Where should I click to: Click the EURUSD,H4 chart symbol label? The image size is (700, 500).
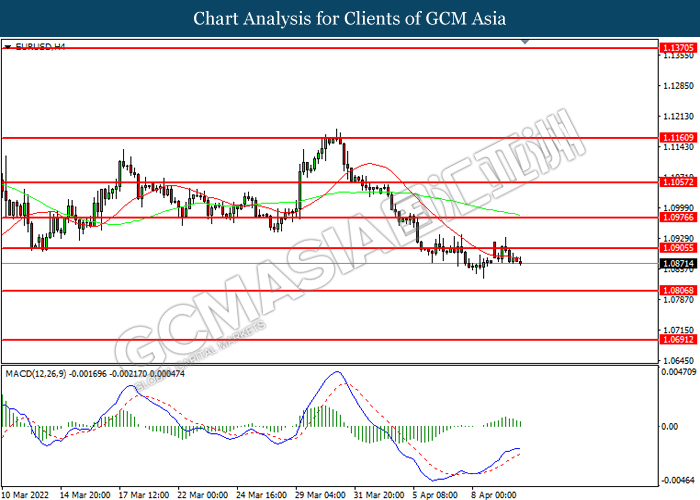pos(40,46)
